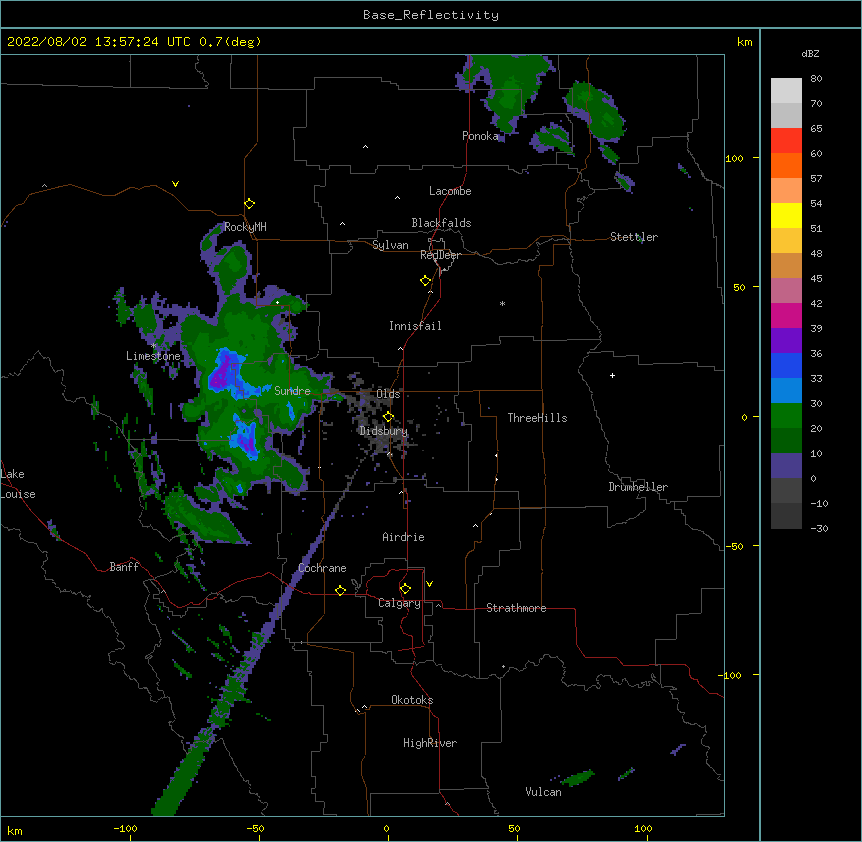Screen dimensions: 862x842
Task: Click the green swatch between 30 and 20 dBZ
Action: 786,416
